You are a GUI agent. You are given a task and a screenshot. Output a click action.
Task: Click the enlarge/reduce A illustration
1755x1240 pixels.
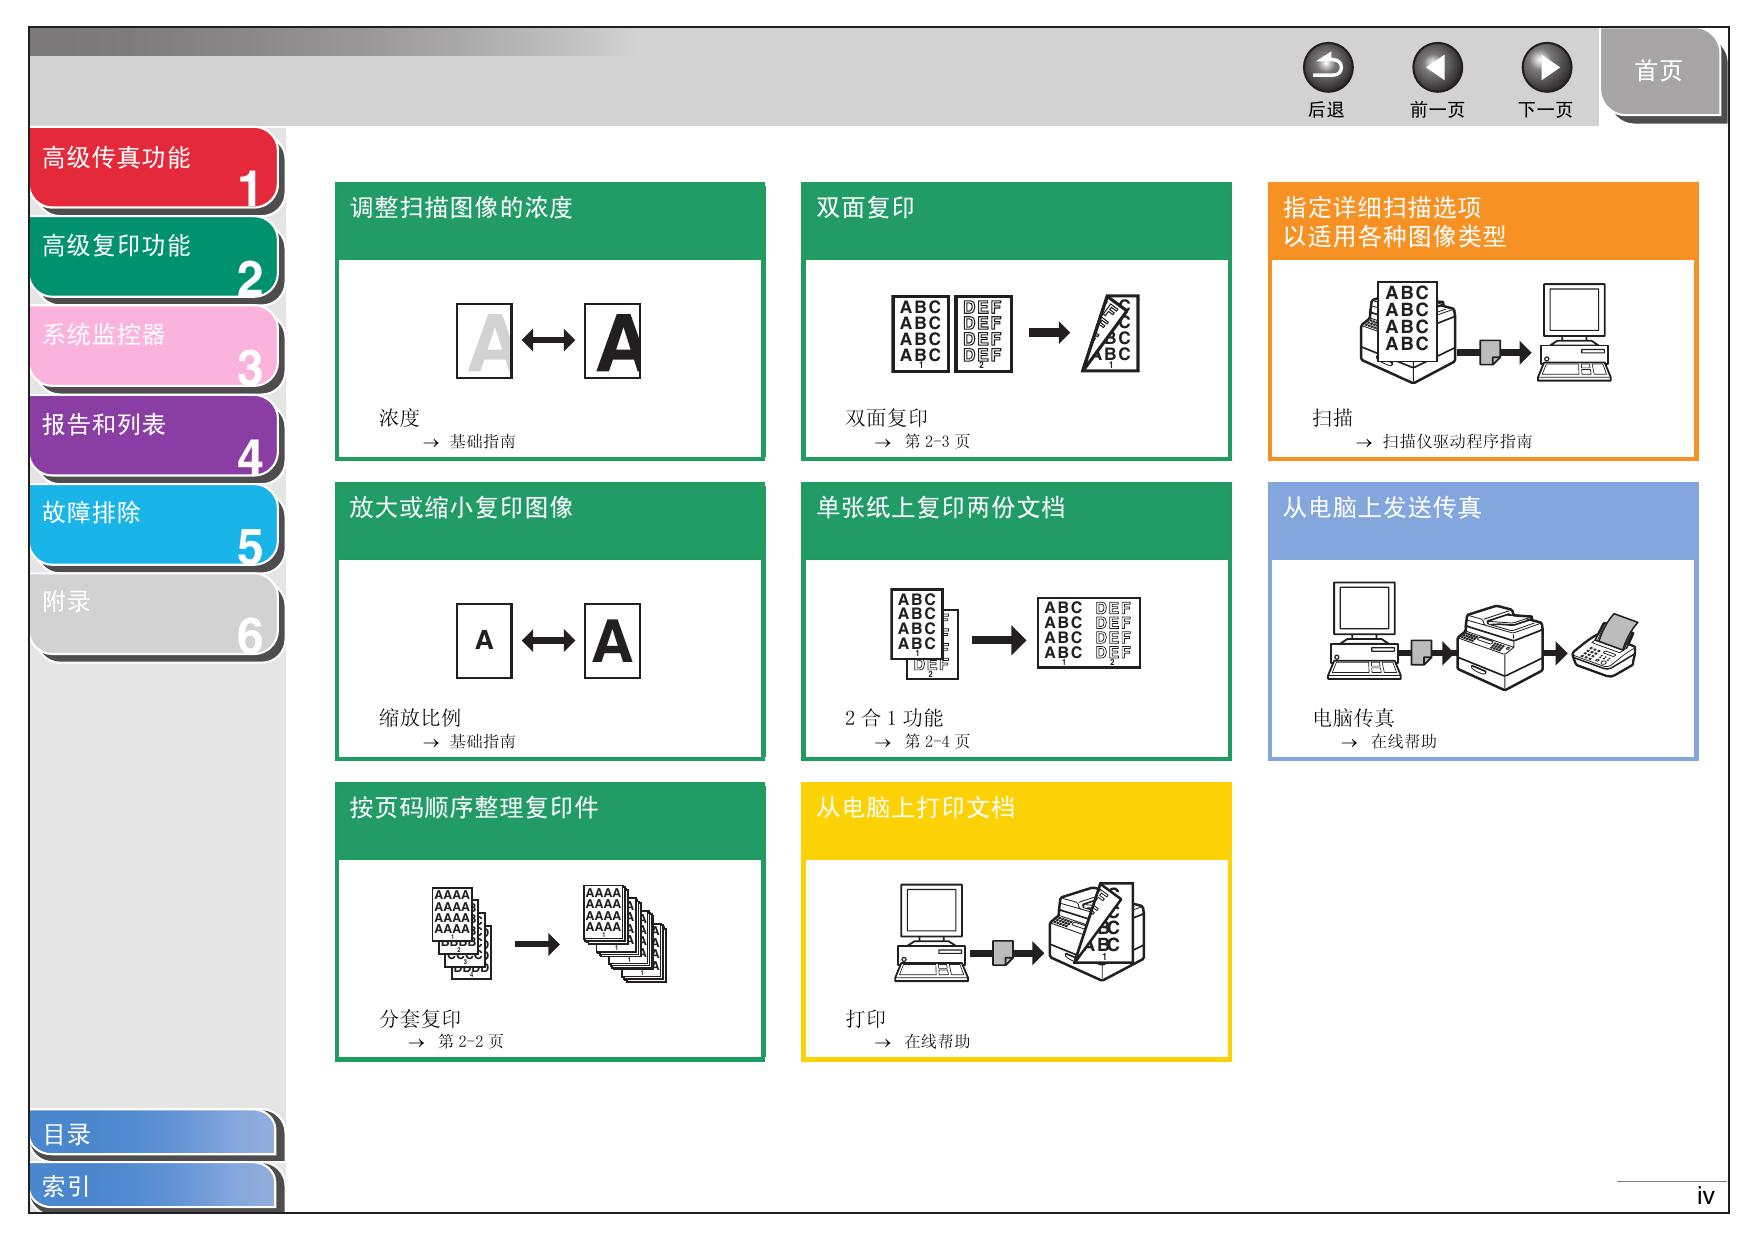tap(548, 641)
